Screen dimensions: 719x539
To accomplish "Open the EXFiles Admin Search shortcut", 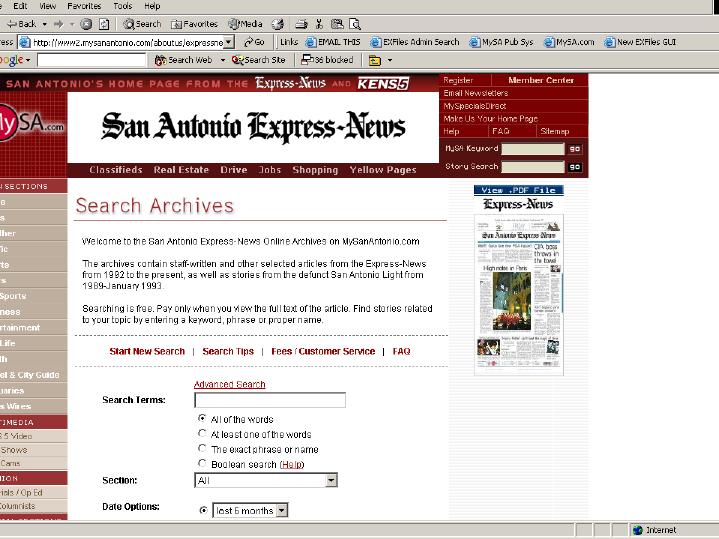I will pyautogui.click(x=415, y=42).
